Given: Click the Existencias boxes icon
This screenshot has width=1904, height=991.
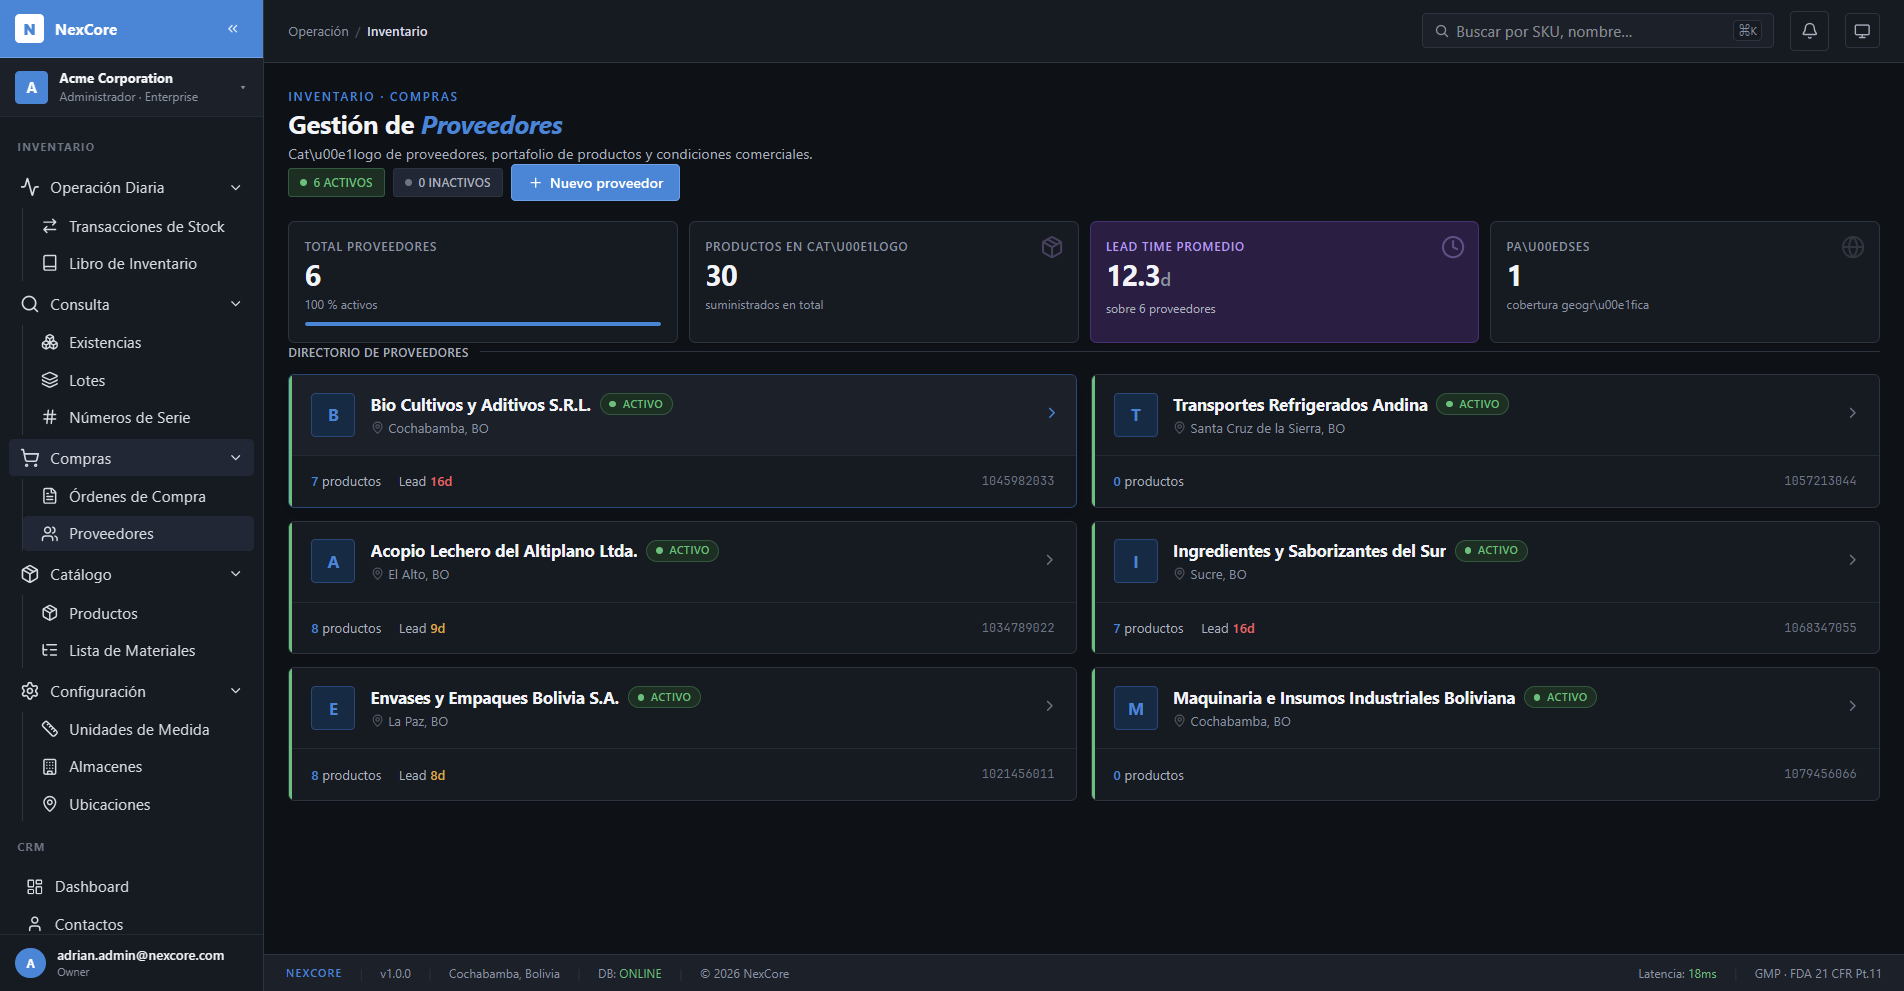Looking at the screenshot, I should [50, 342].
